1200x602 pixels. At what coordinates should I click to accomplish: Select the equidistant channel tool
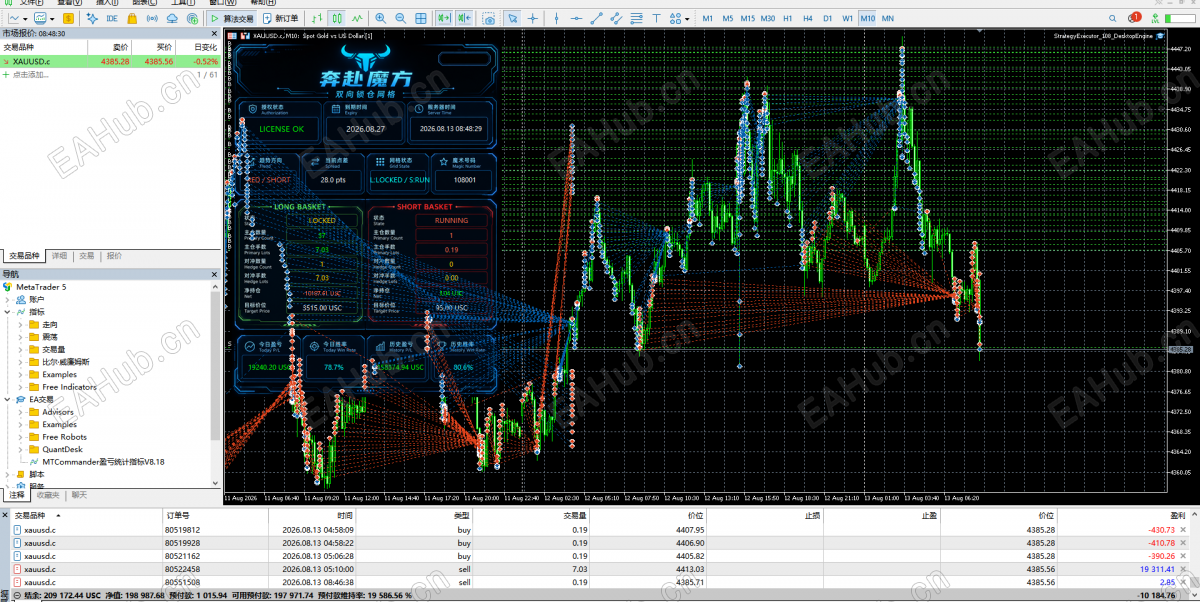tap(617, 18)
